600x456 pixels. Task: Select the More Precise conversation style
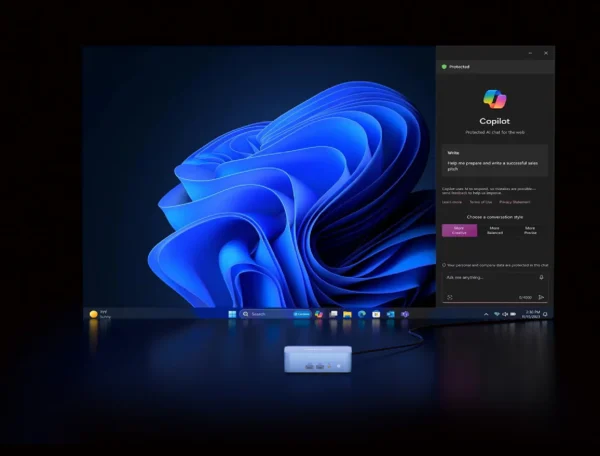[x=530, y=230]
